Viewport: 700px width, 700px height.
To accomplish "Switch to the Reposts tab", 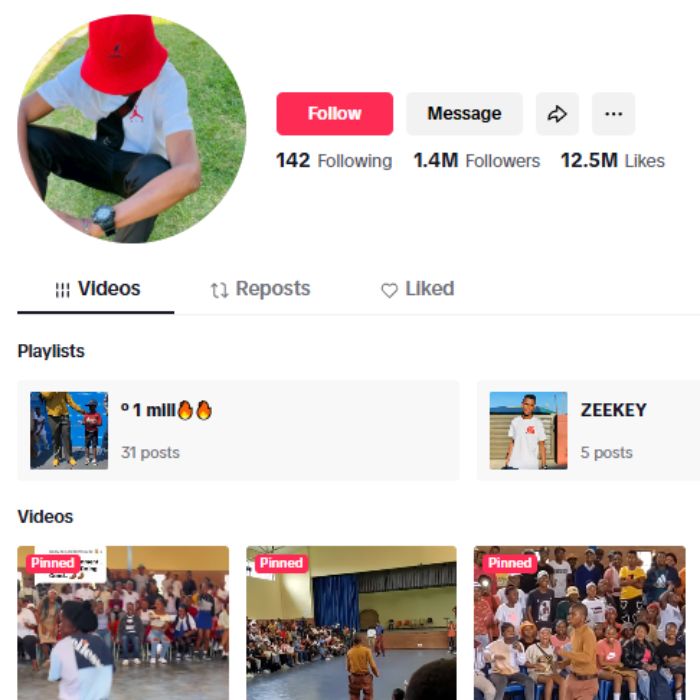I will [260, 289].
